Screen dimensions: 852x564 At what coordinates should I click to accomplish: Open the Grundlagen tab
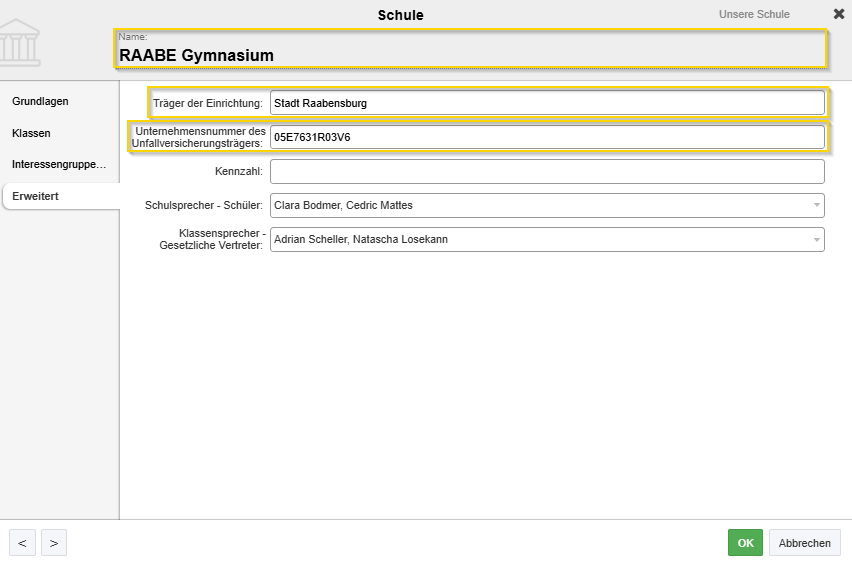click(x=40, y=101)
